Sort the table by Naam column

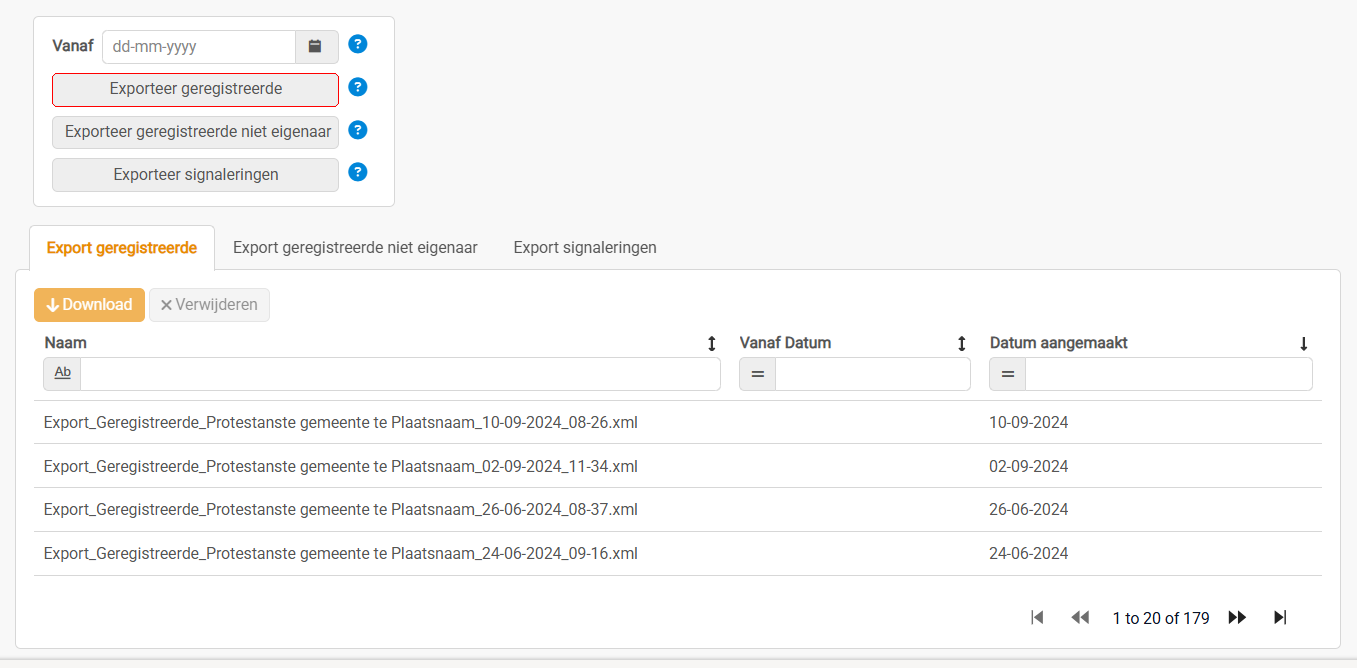pos(711,343)
